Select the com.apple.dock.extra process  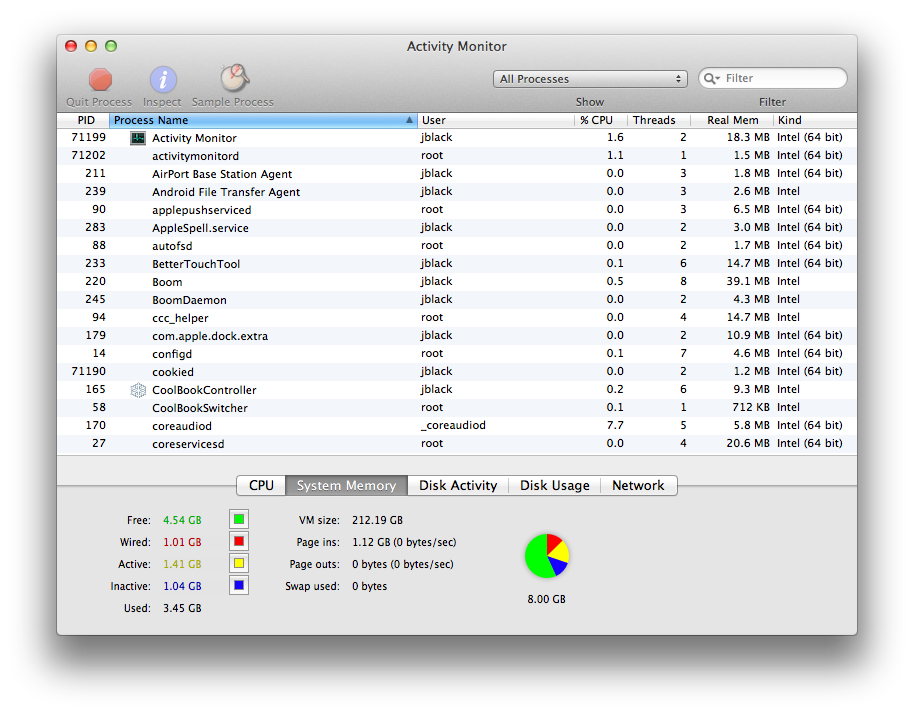point(457,336)
